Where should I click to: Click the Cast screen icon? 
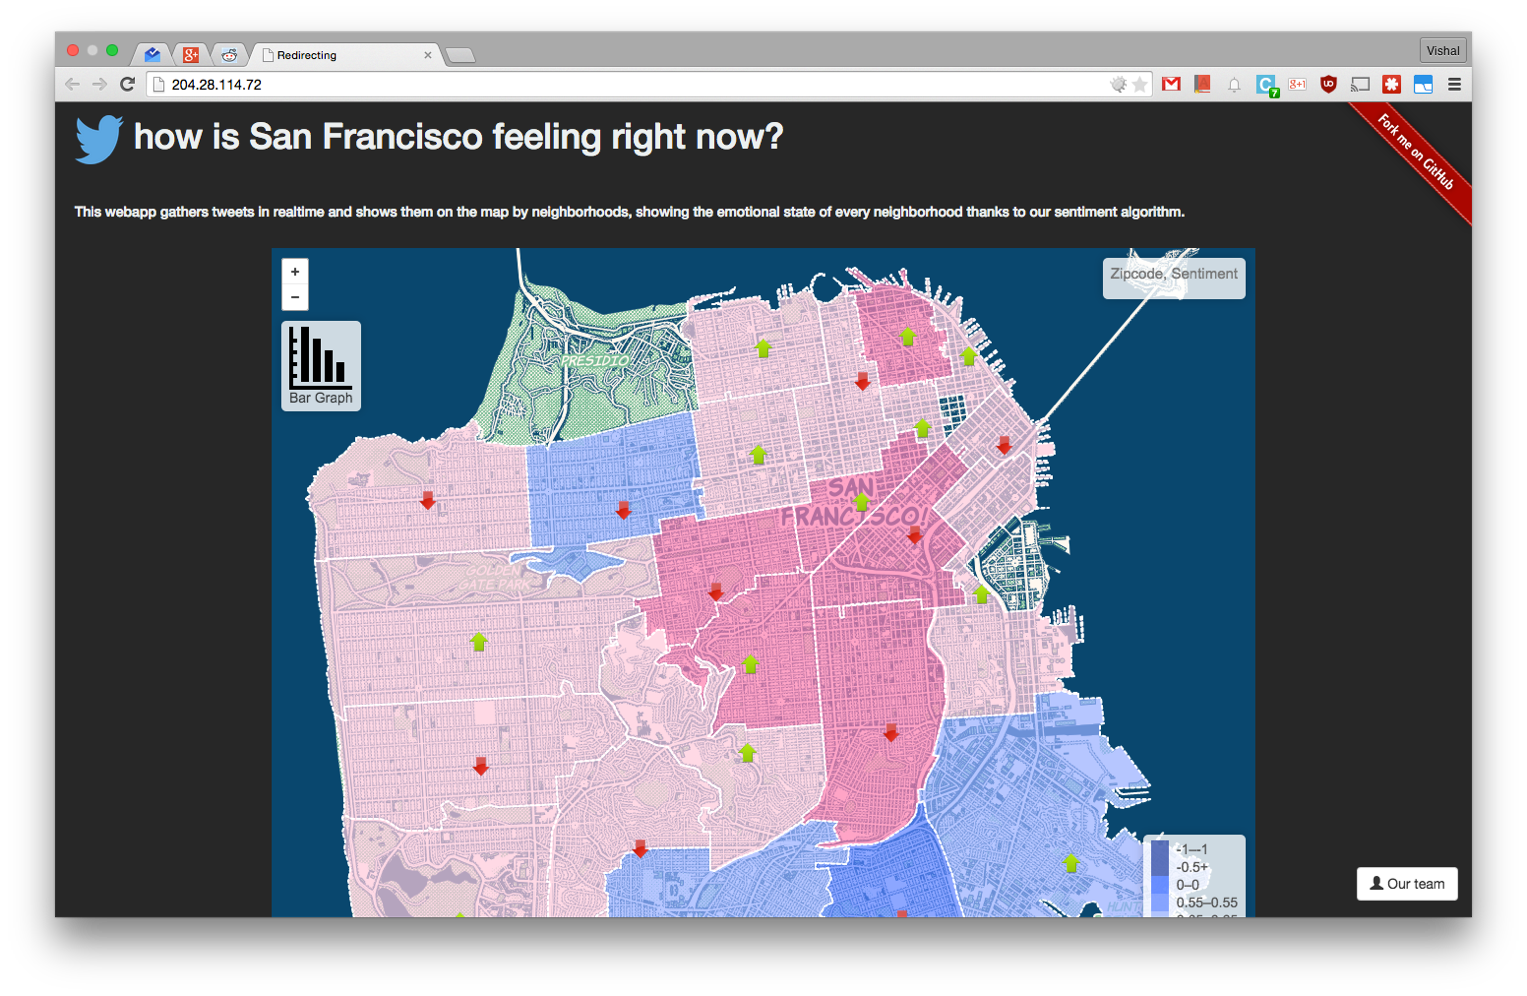click(x=1360, y=85)
